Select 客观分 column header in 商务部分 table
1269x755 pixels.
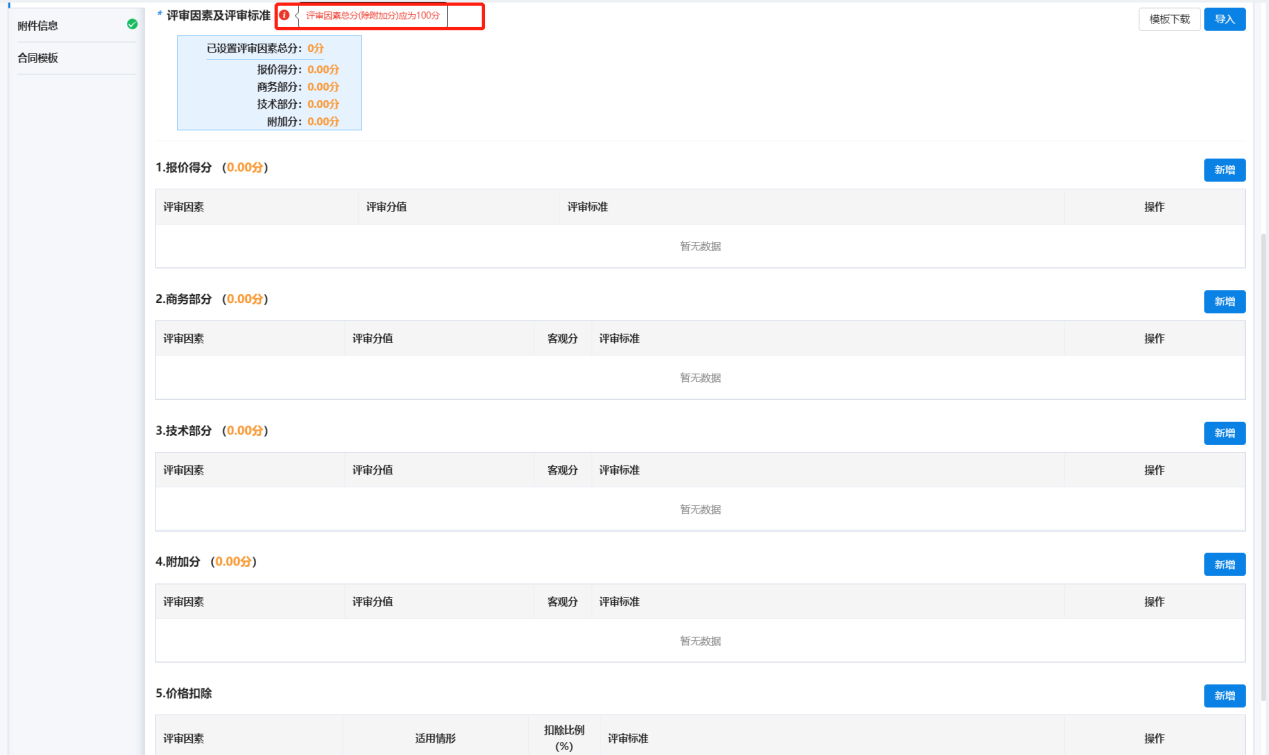pos(562,339)
